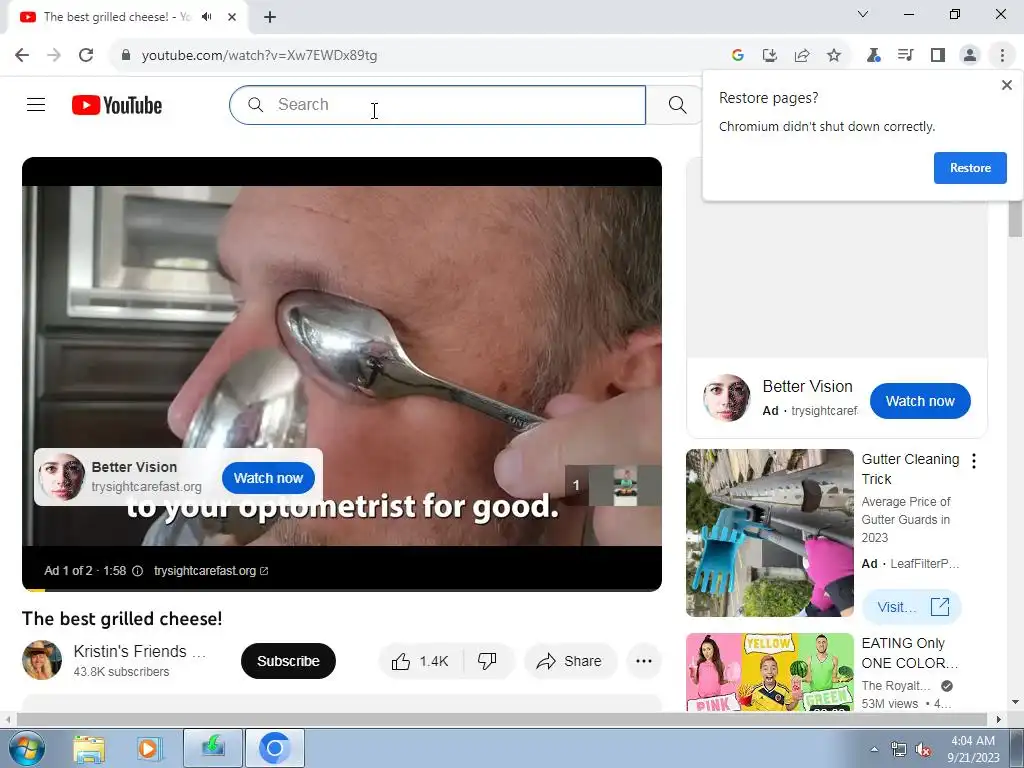1024x768 pixels.
Task: Open more actions ellipsis under video
Action: [644, 662]
